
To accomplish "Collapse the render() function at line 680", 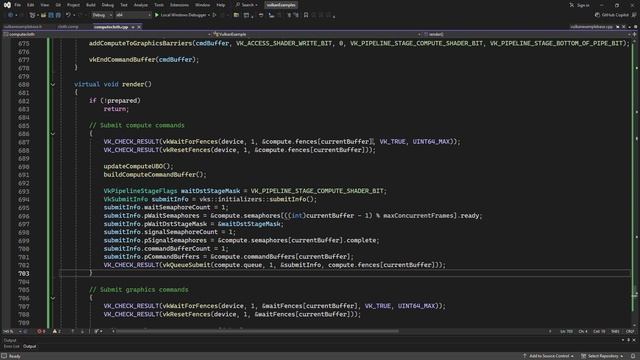I will click(53, 84).
